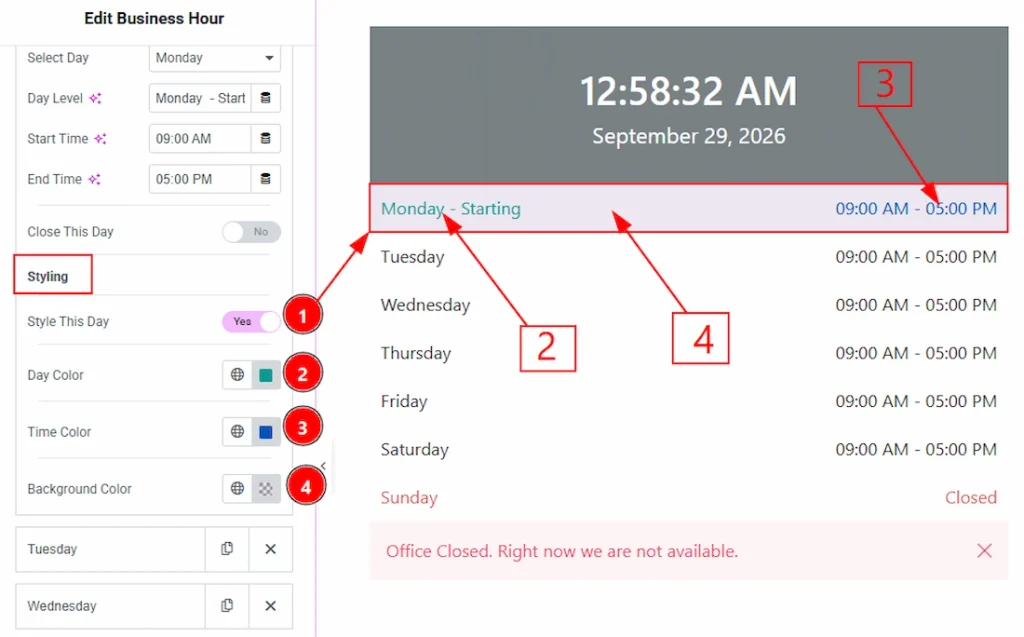Edit the Day Level text field
The height and width of the screenshot is (637, 1024).
200,98
